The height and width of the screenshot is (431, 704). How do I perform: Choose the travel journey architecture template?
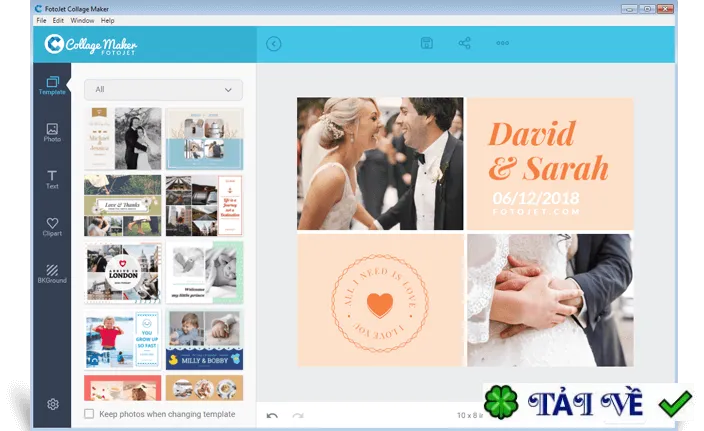tap(204, 206)
